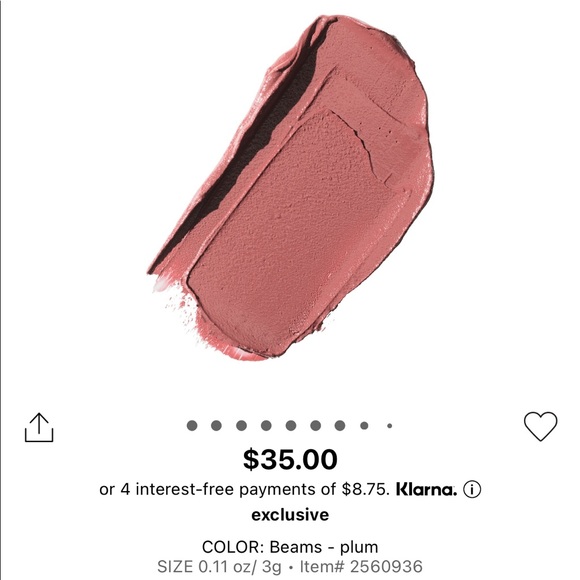
Task: Select the second image pagination dot
Action: point(216,425)
